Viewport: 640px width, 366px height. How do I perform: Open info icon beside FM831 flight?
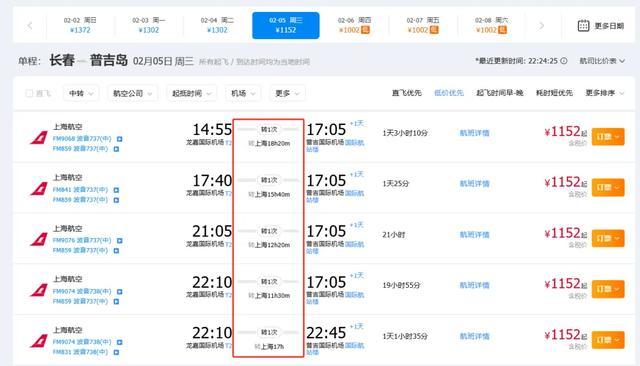[116, 352]
